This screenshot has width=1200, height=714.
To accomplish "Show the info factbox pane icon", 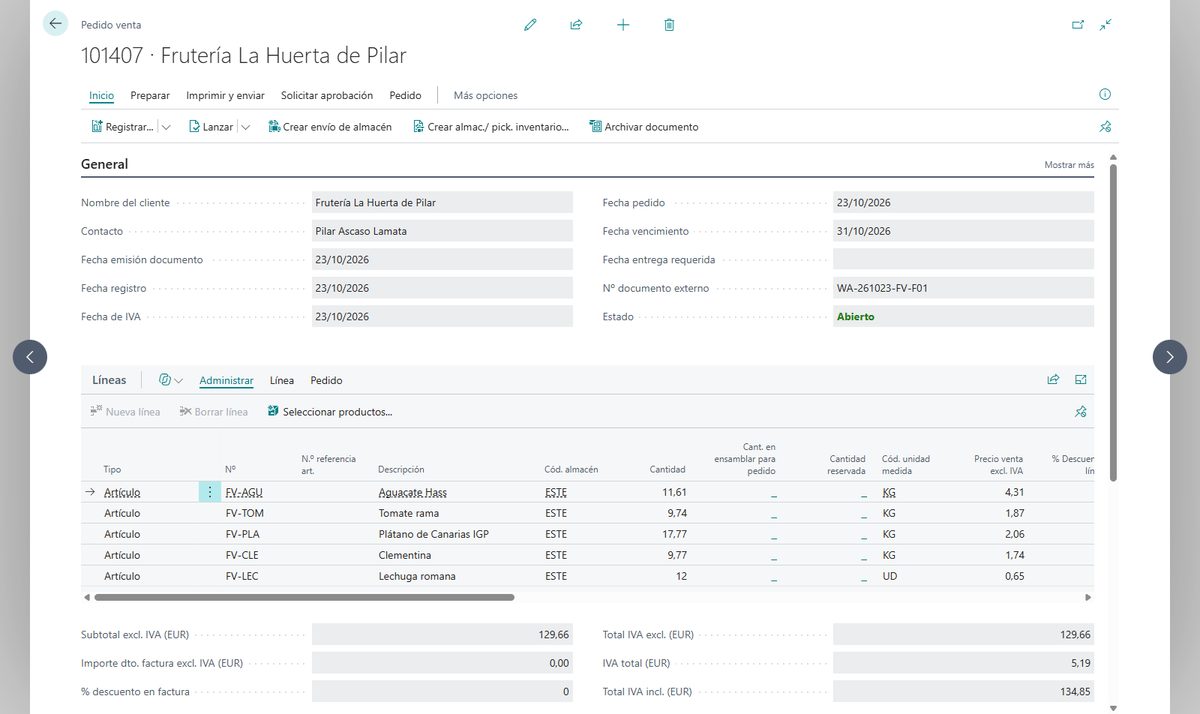I will (x=1105, y=95).
